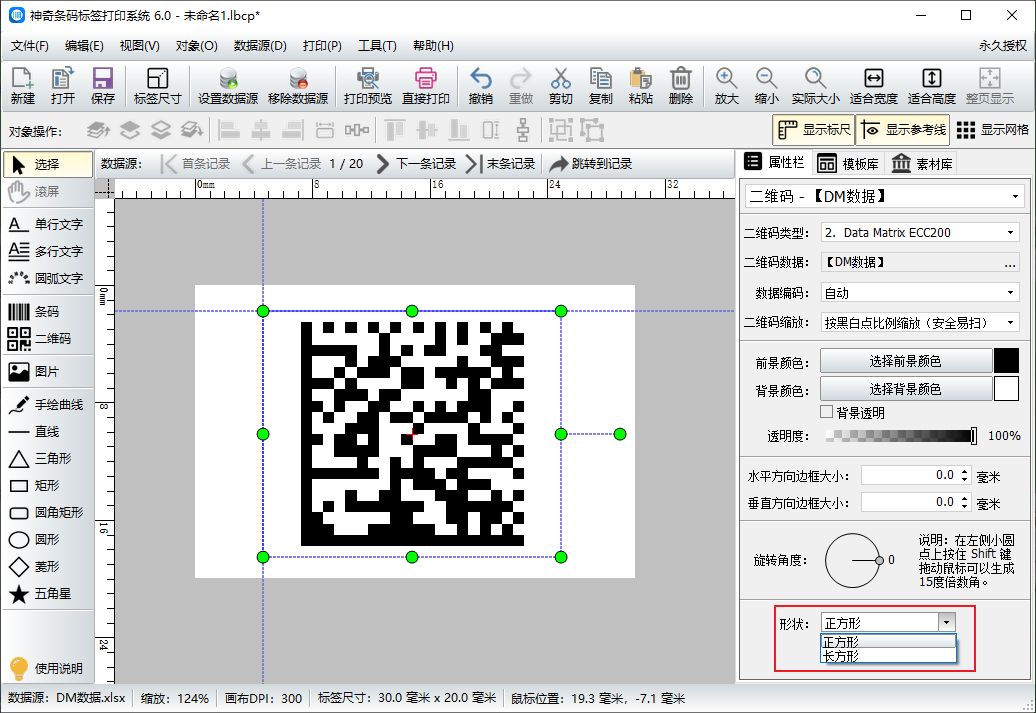Open the 数据源(D) menu
The width and height of the screenshot is (1036, 713).
tap(260, 46)
